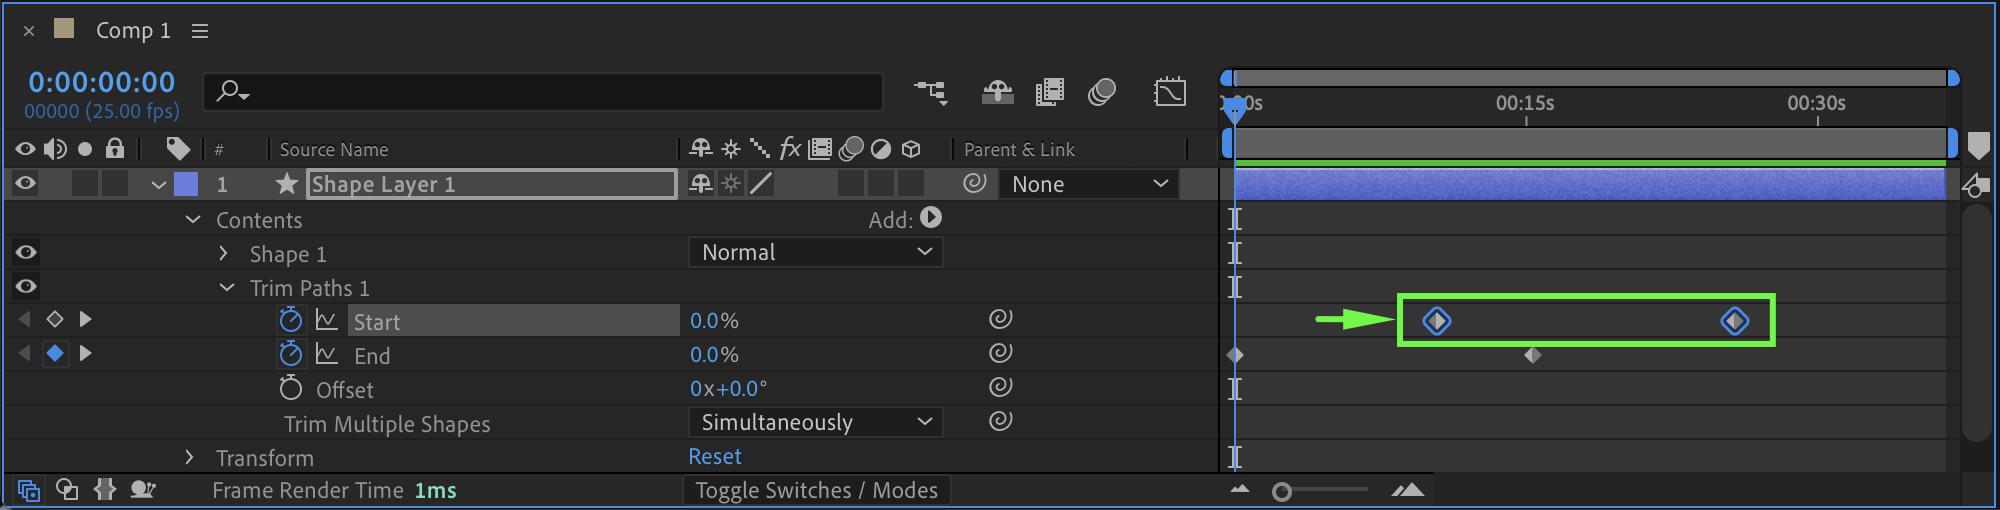Viewport: 2000px width, 510px height.
Task: Toggle the End property keyframe diamond
Action: (x=55, y=353)
